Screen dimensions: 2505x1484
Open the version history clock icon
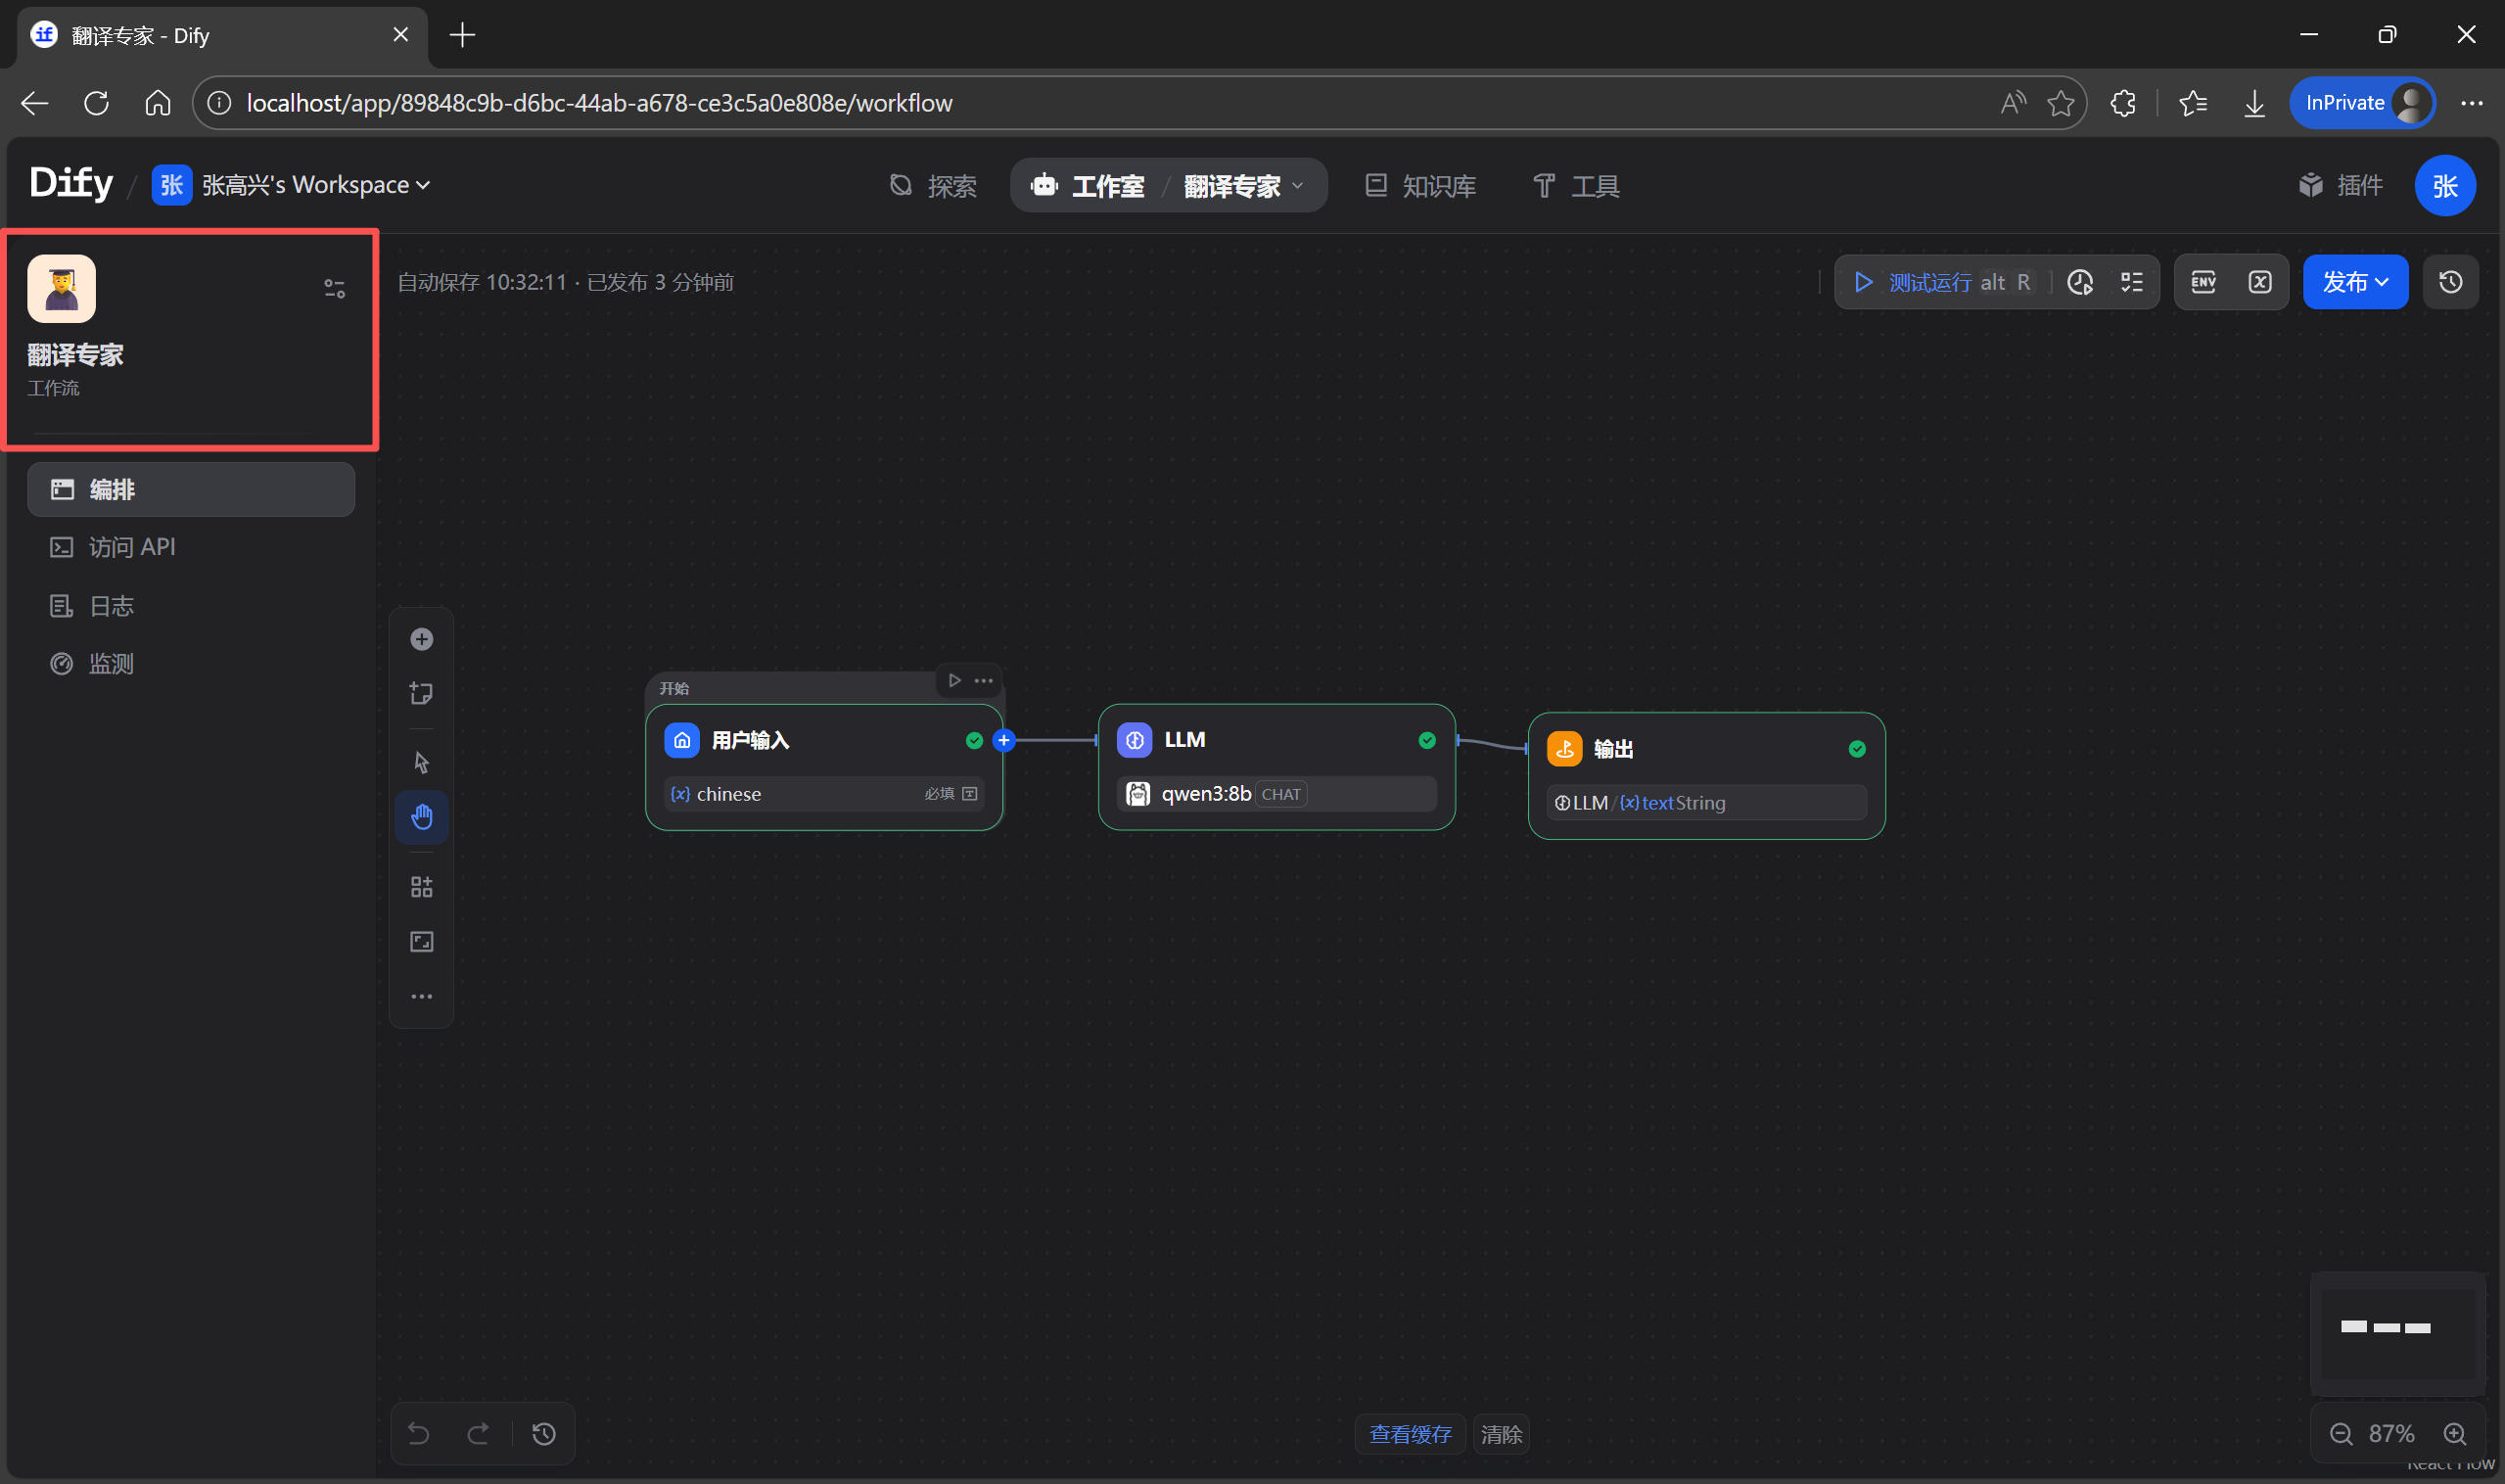[x=2450, y=282]
